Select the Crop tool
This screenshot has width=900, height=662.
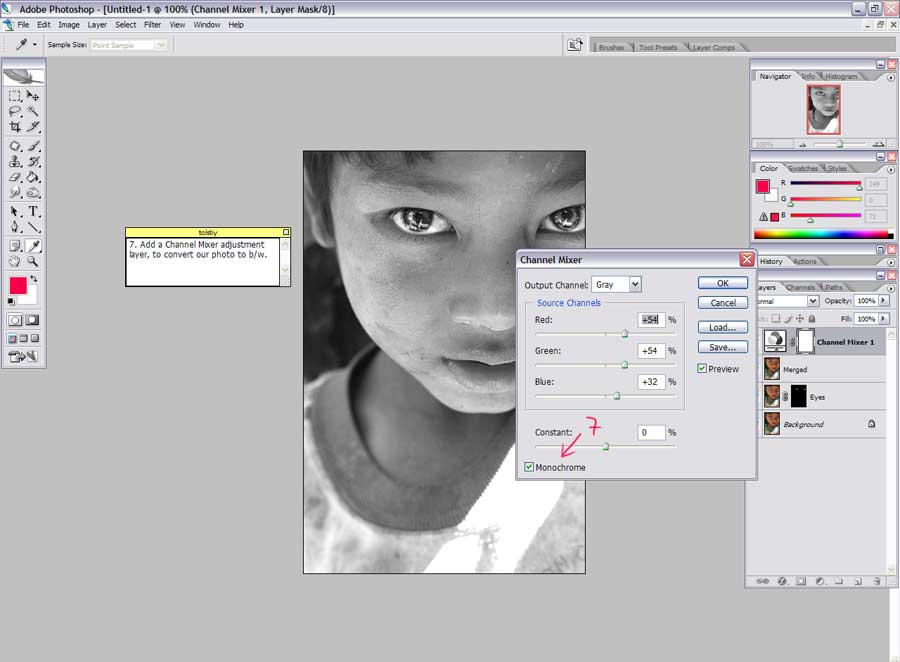[15, 127]
